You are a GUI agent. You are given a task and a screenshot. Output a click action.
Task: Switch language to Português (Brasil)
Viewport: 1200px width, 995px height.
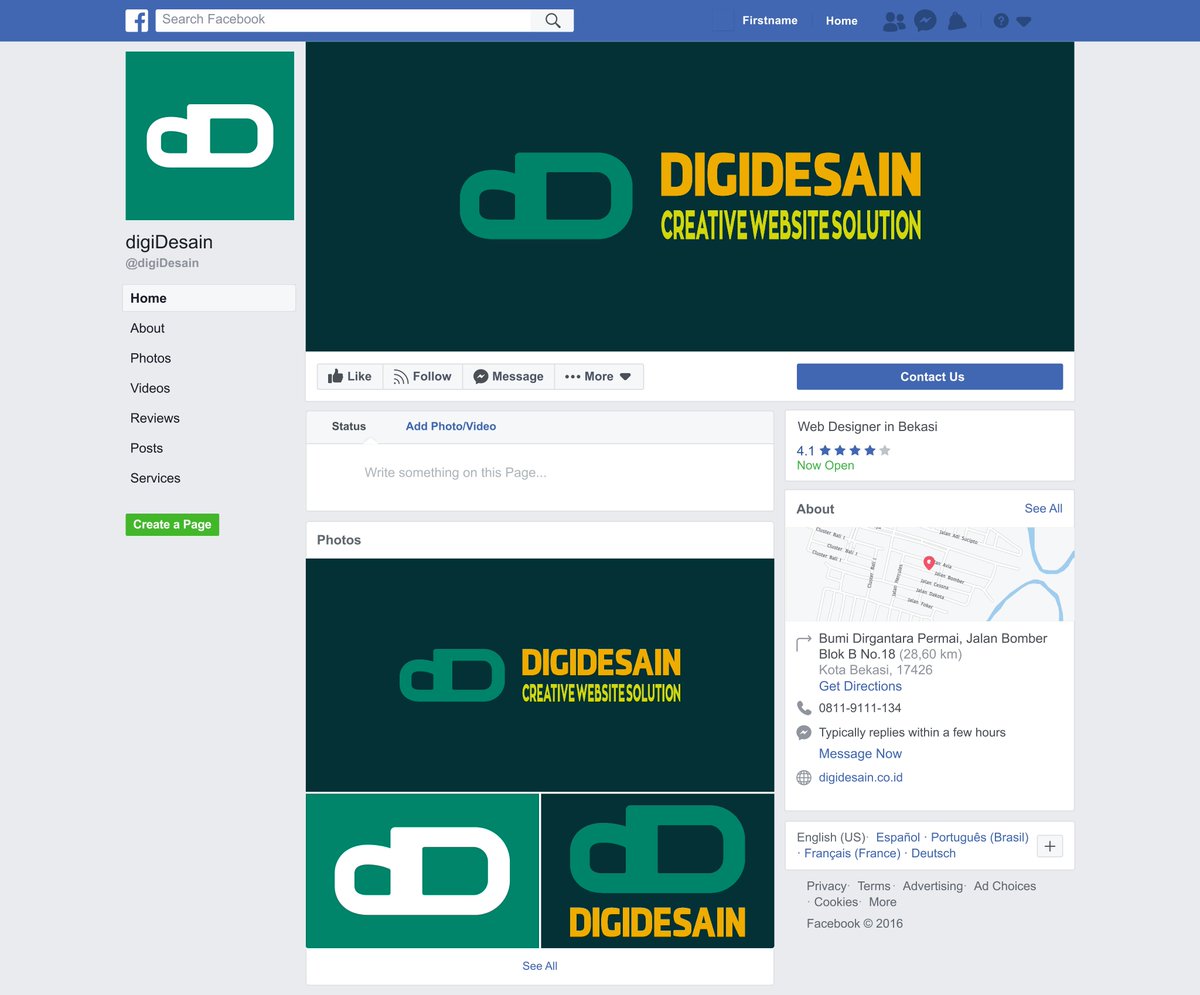point(980,837)
